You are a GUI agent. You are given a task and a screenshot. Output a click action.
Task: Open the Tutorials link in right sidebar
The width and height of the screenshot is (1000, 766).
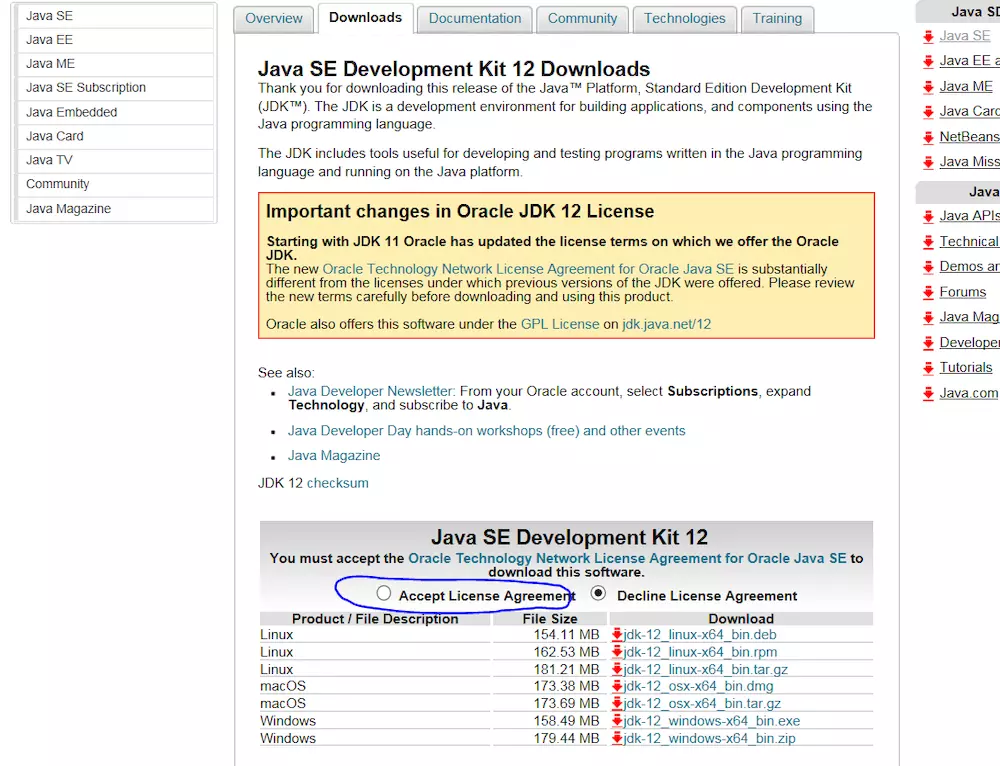pos(966,367)
